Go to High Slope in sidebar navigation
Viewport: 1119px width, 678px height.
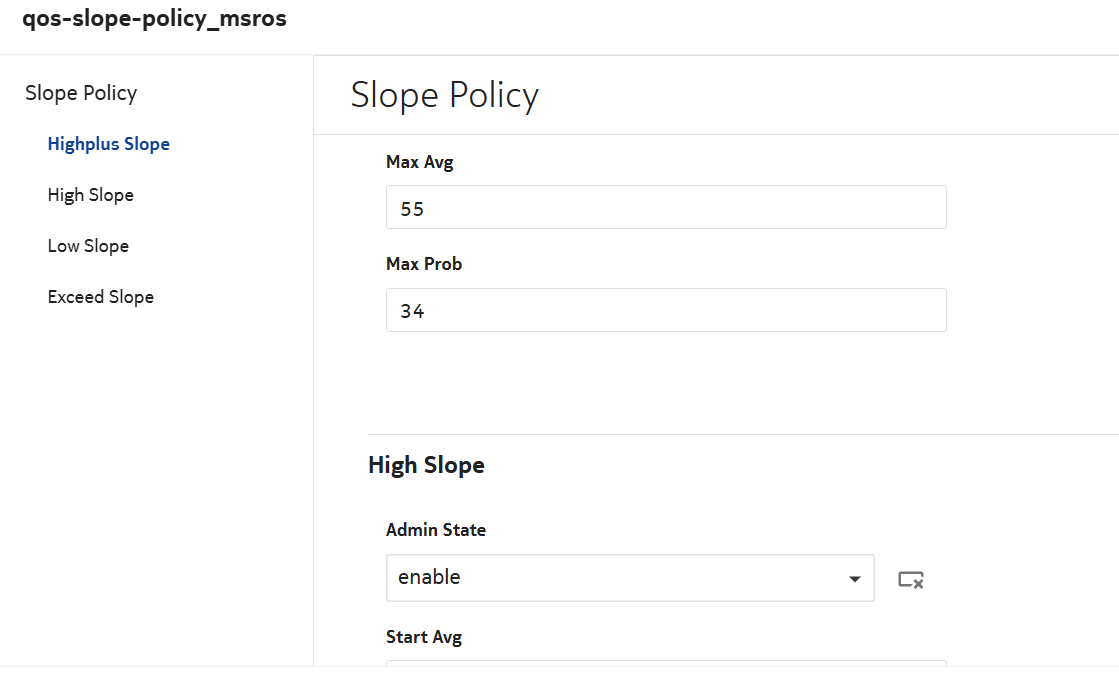(91, 195)
